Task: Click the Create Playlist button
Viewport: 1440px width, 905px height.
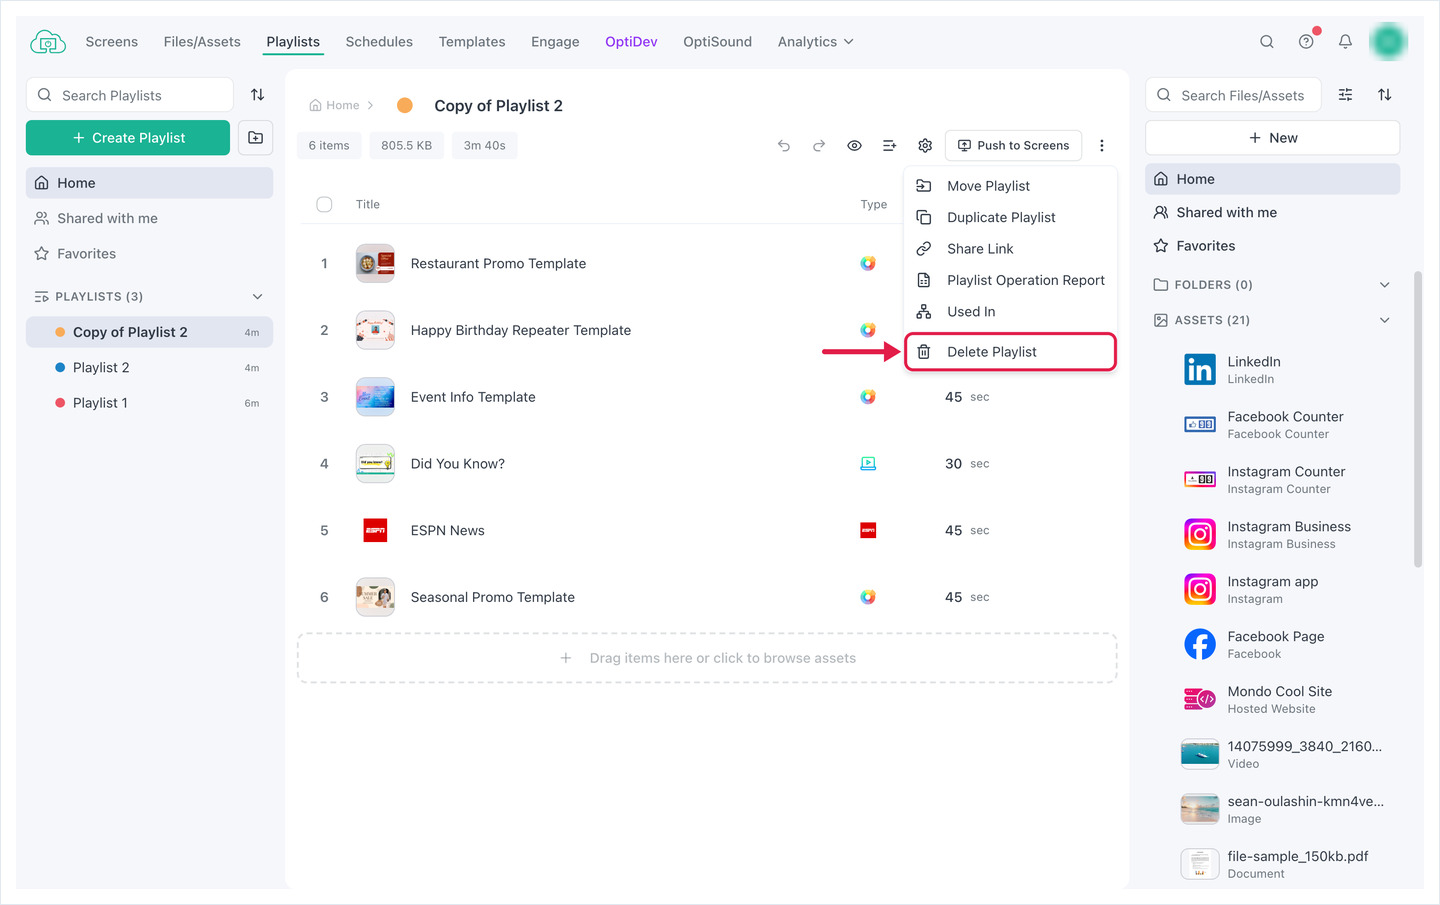Action: pos(128,138)
